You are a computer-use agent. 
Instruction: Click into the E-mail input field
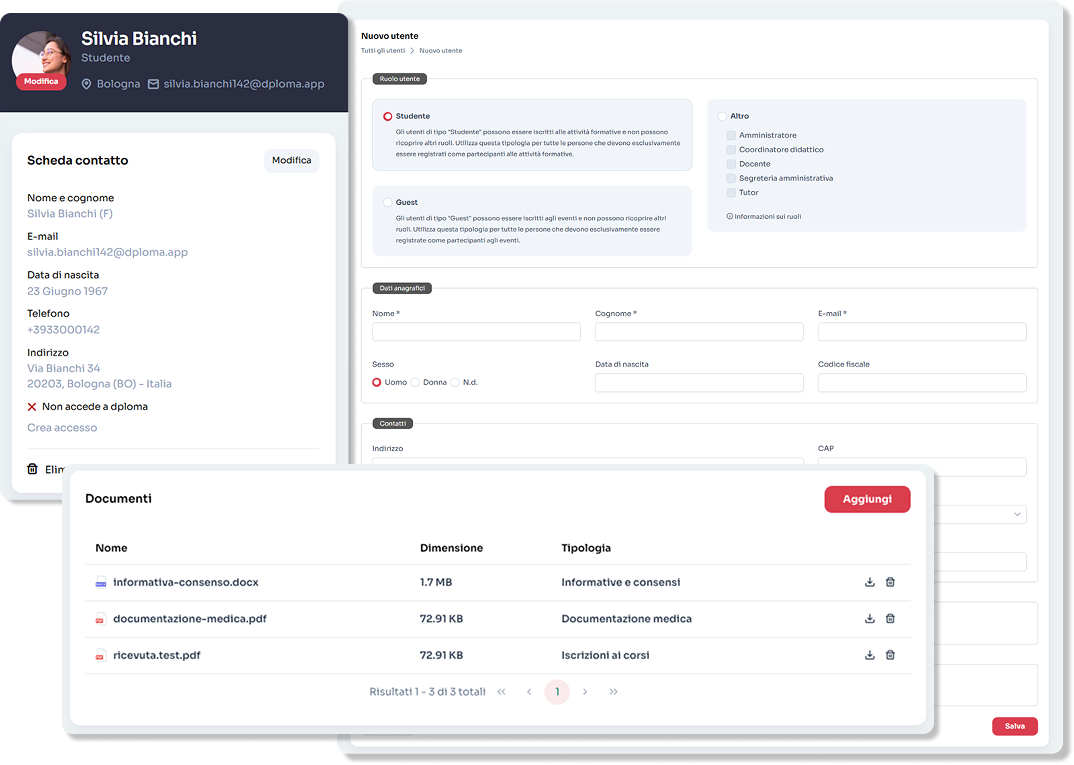(922, 331)
